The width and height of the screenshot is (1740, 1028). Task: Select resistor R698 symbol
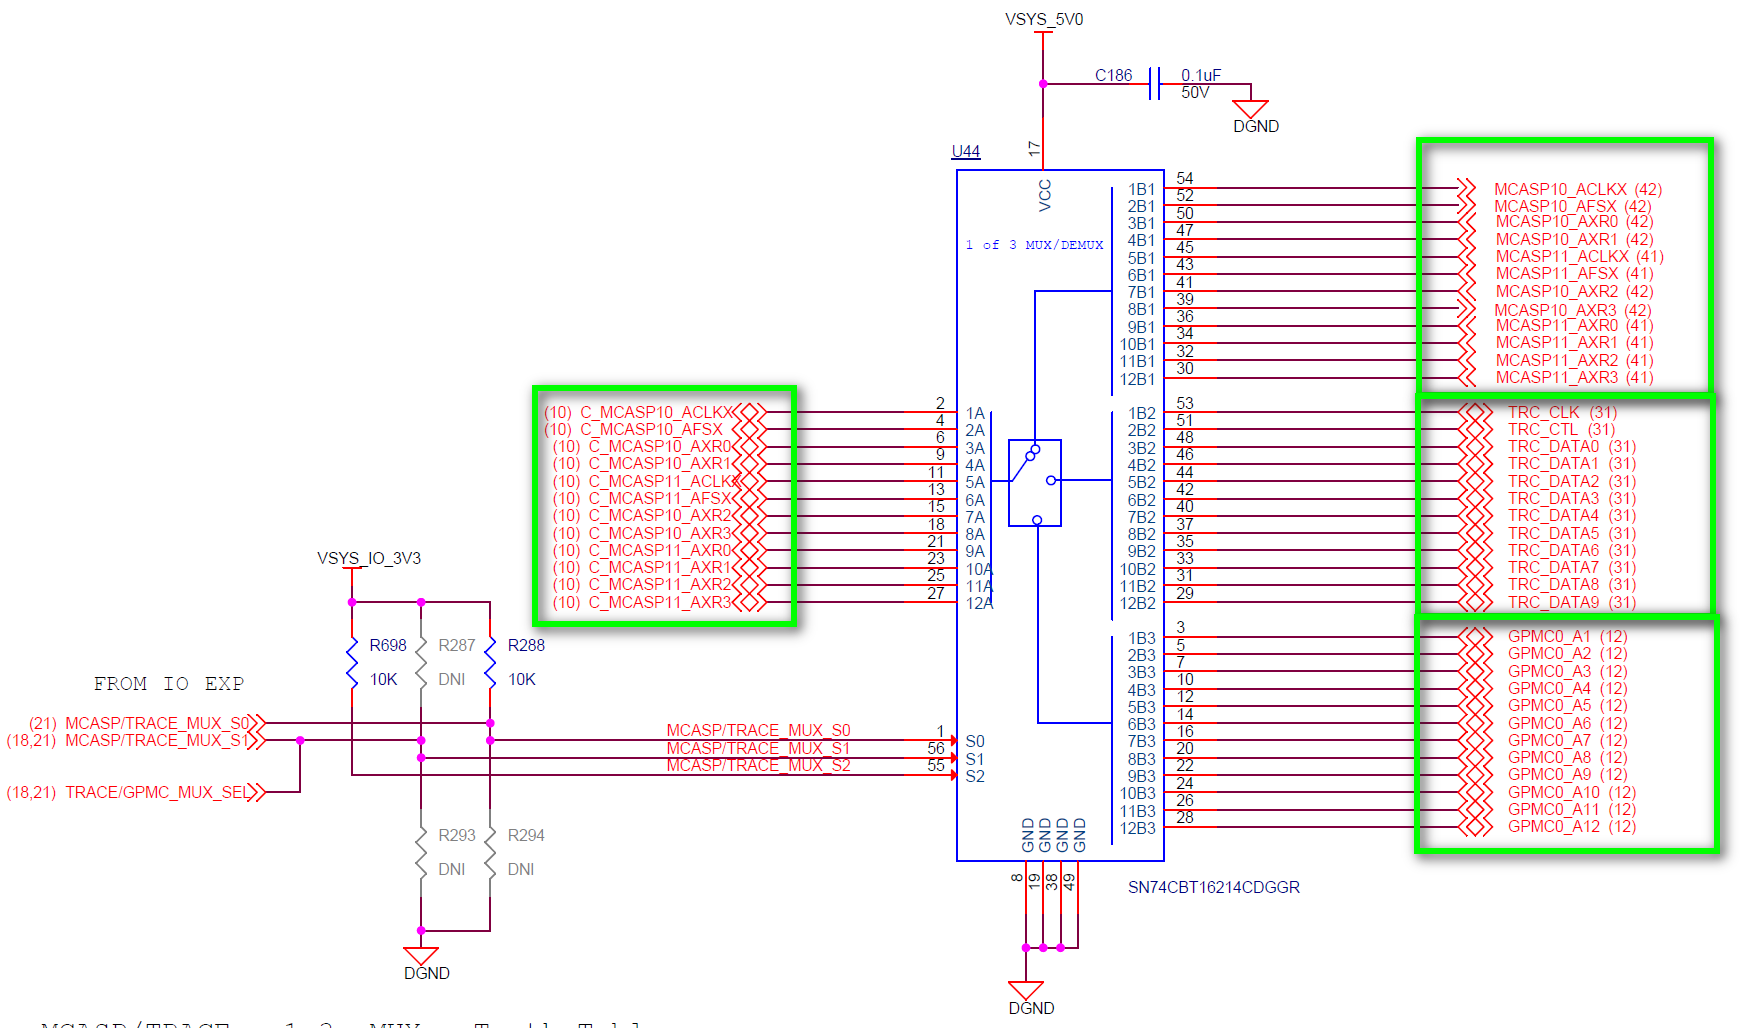[352, 662]
